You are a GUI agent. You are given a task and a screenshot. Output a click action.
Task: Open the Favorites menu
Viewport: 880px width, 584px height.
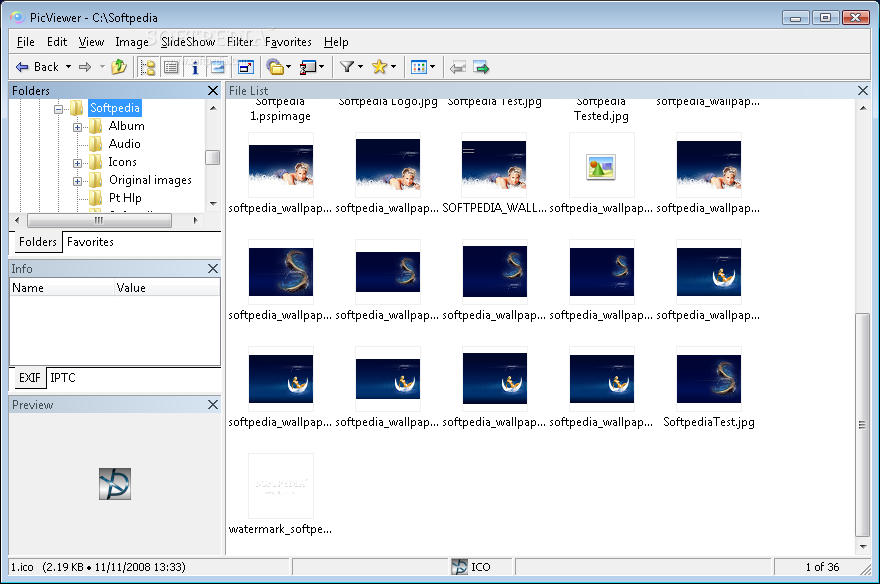point(288,42)
